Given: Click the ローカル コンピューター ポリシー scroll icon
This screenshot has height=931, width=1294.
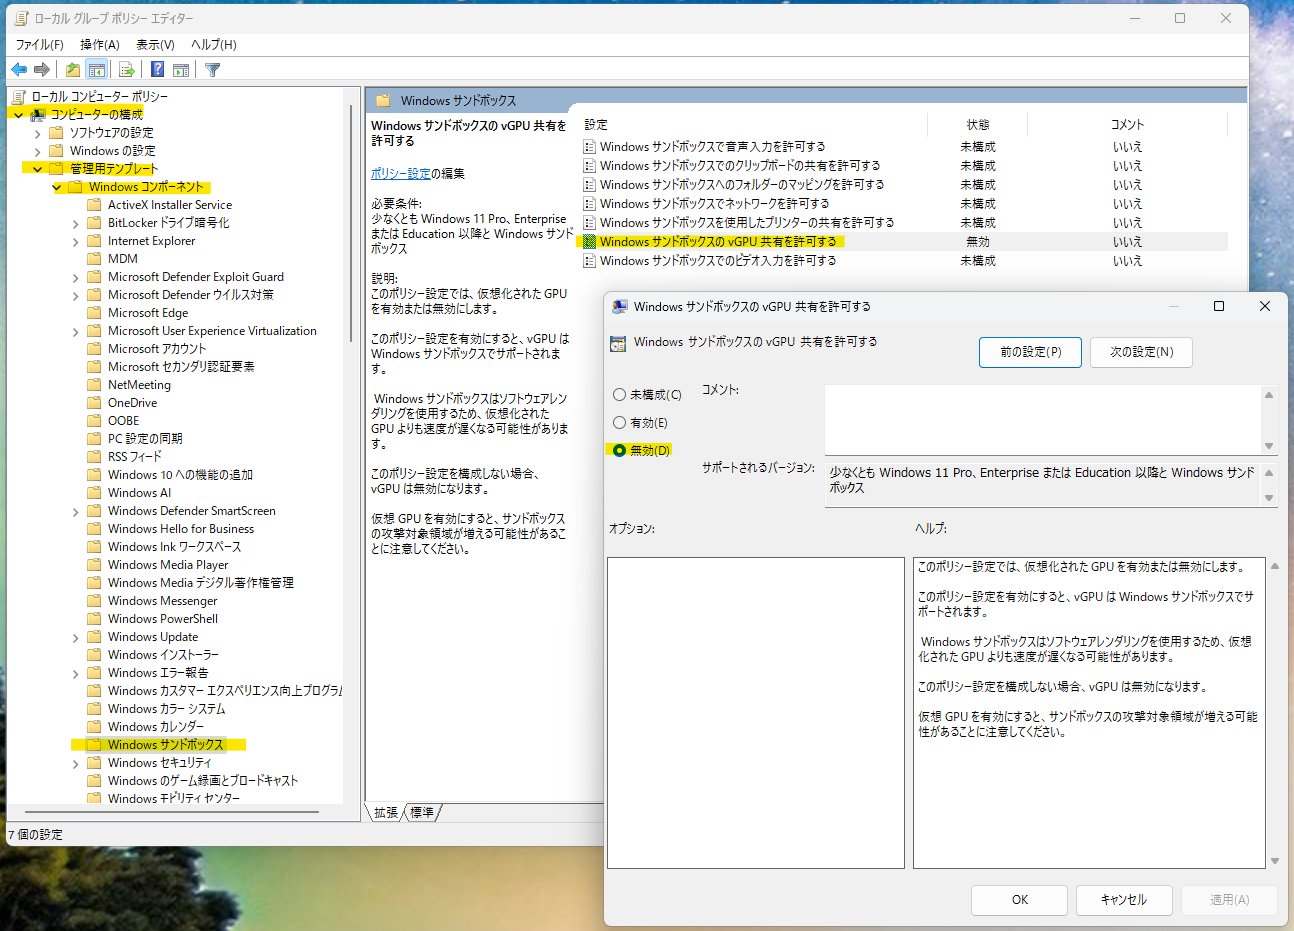Looking at the screenshot, I should coord(19,97).
